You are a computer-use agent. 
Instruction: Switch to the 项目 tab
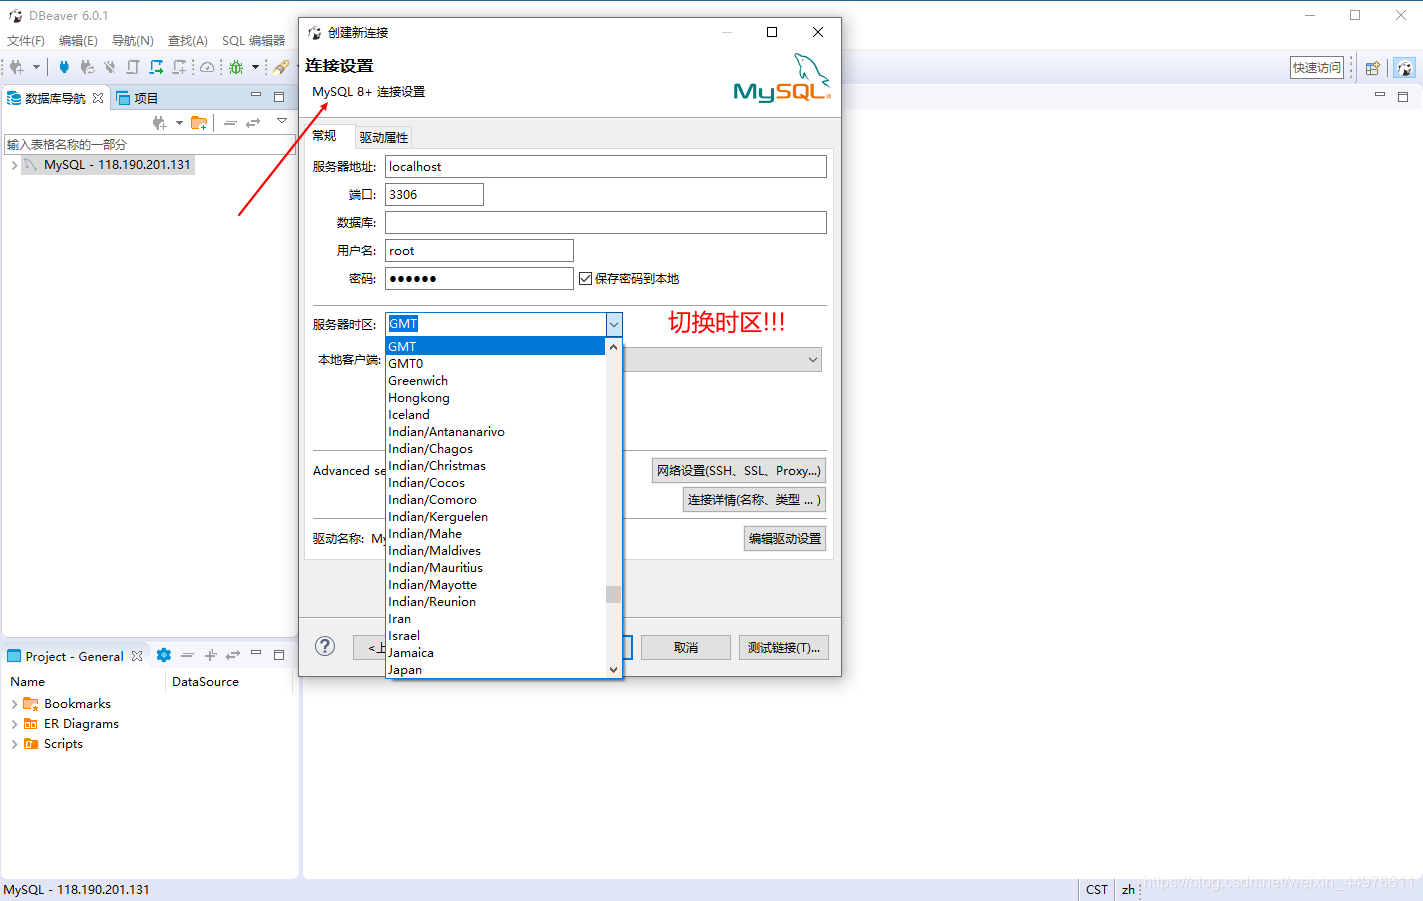click(137, 98)
